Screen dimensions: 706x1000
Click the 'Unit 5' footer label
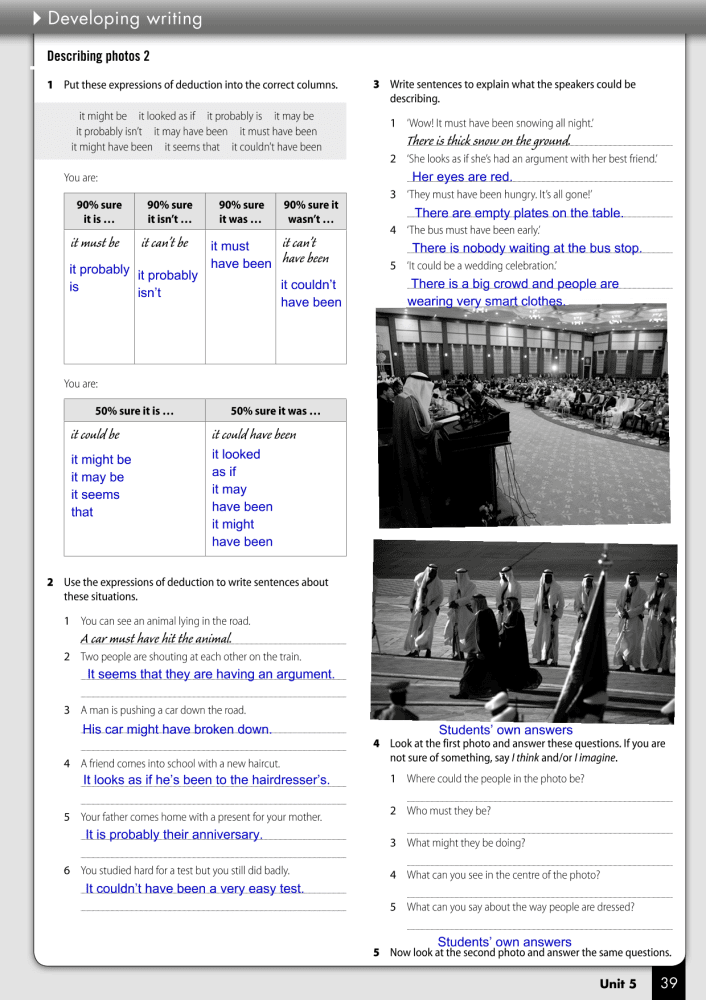[618, 983]
